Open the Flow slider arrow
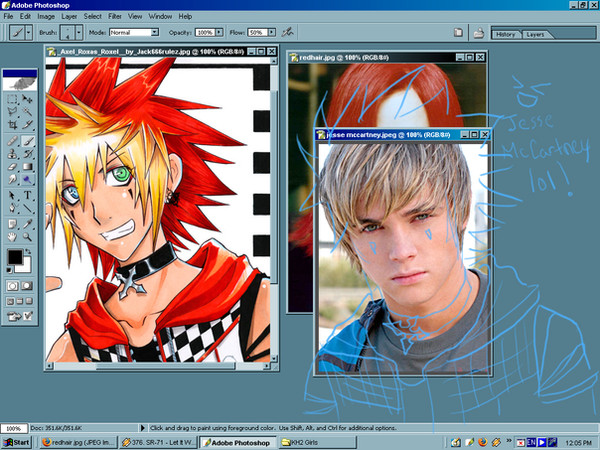600x450 pixels. point(272,33)
